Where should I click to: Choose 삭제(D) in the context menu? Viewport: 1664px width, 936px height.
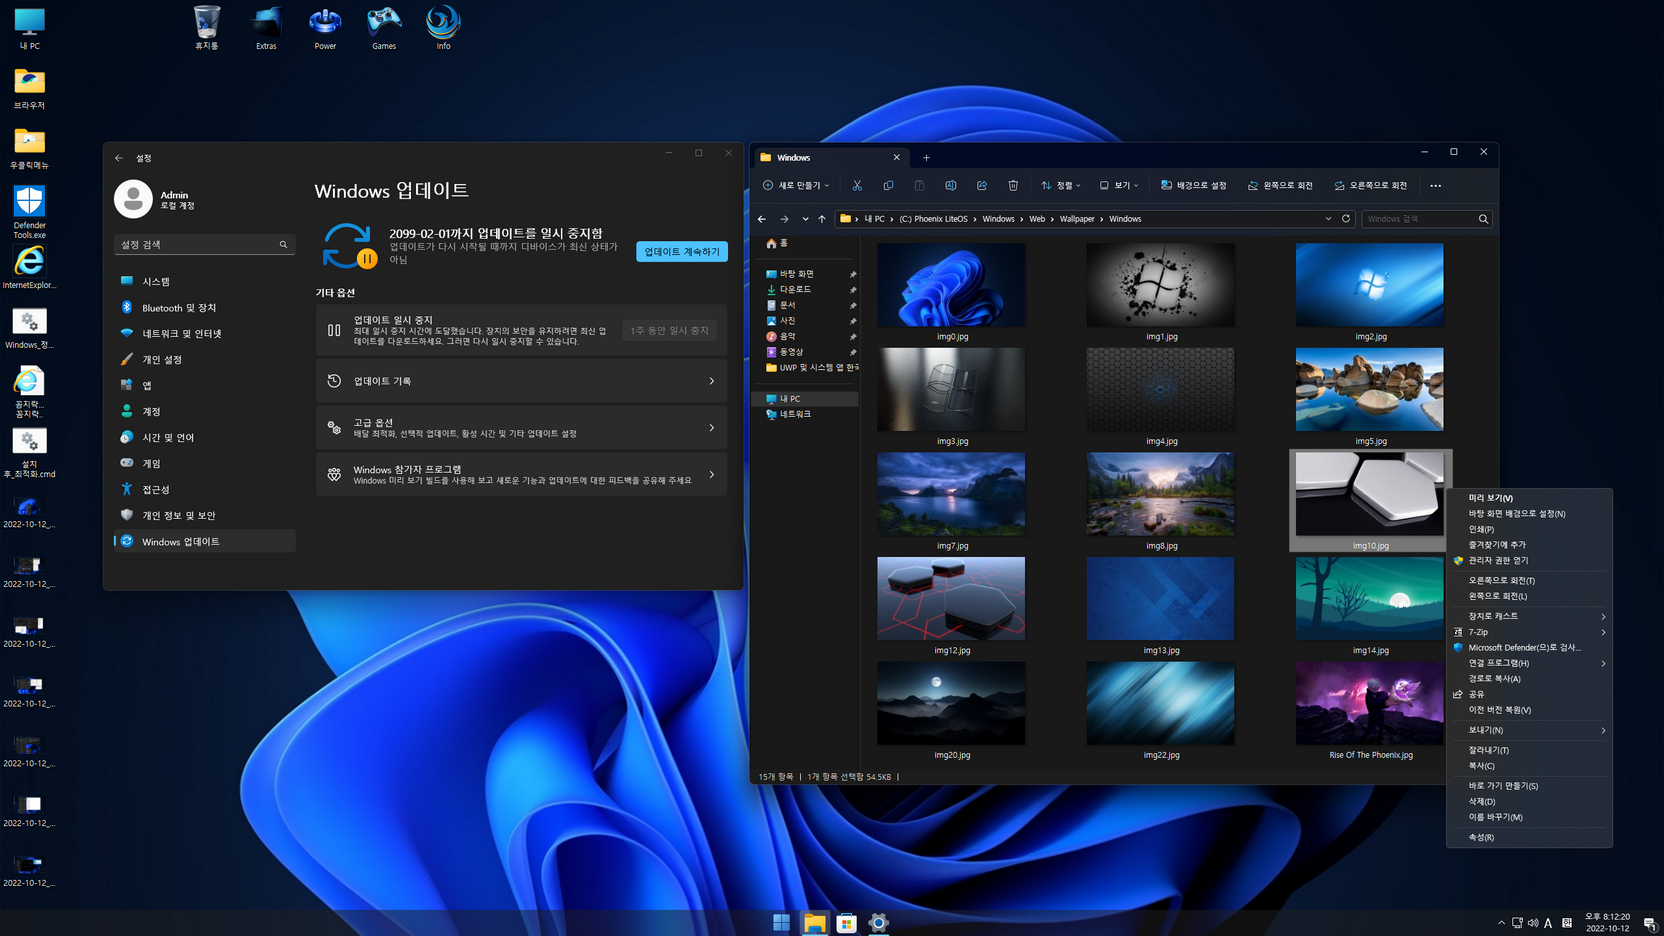1529,801
